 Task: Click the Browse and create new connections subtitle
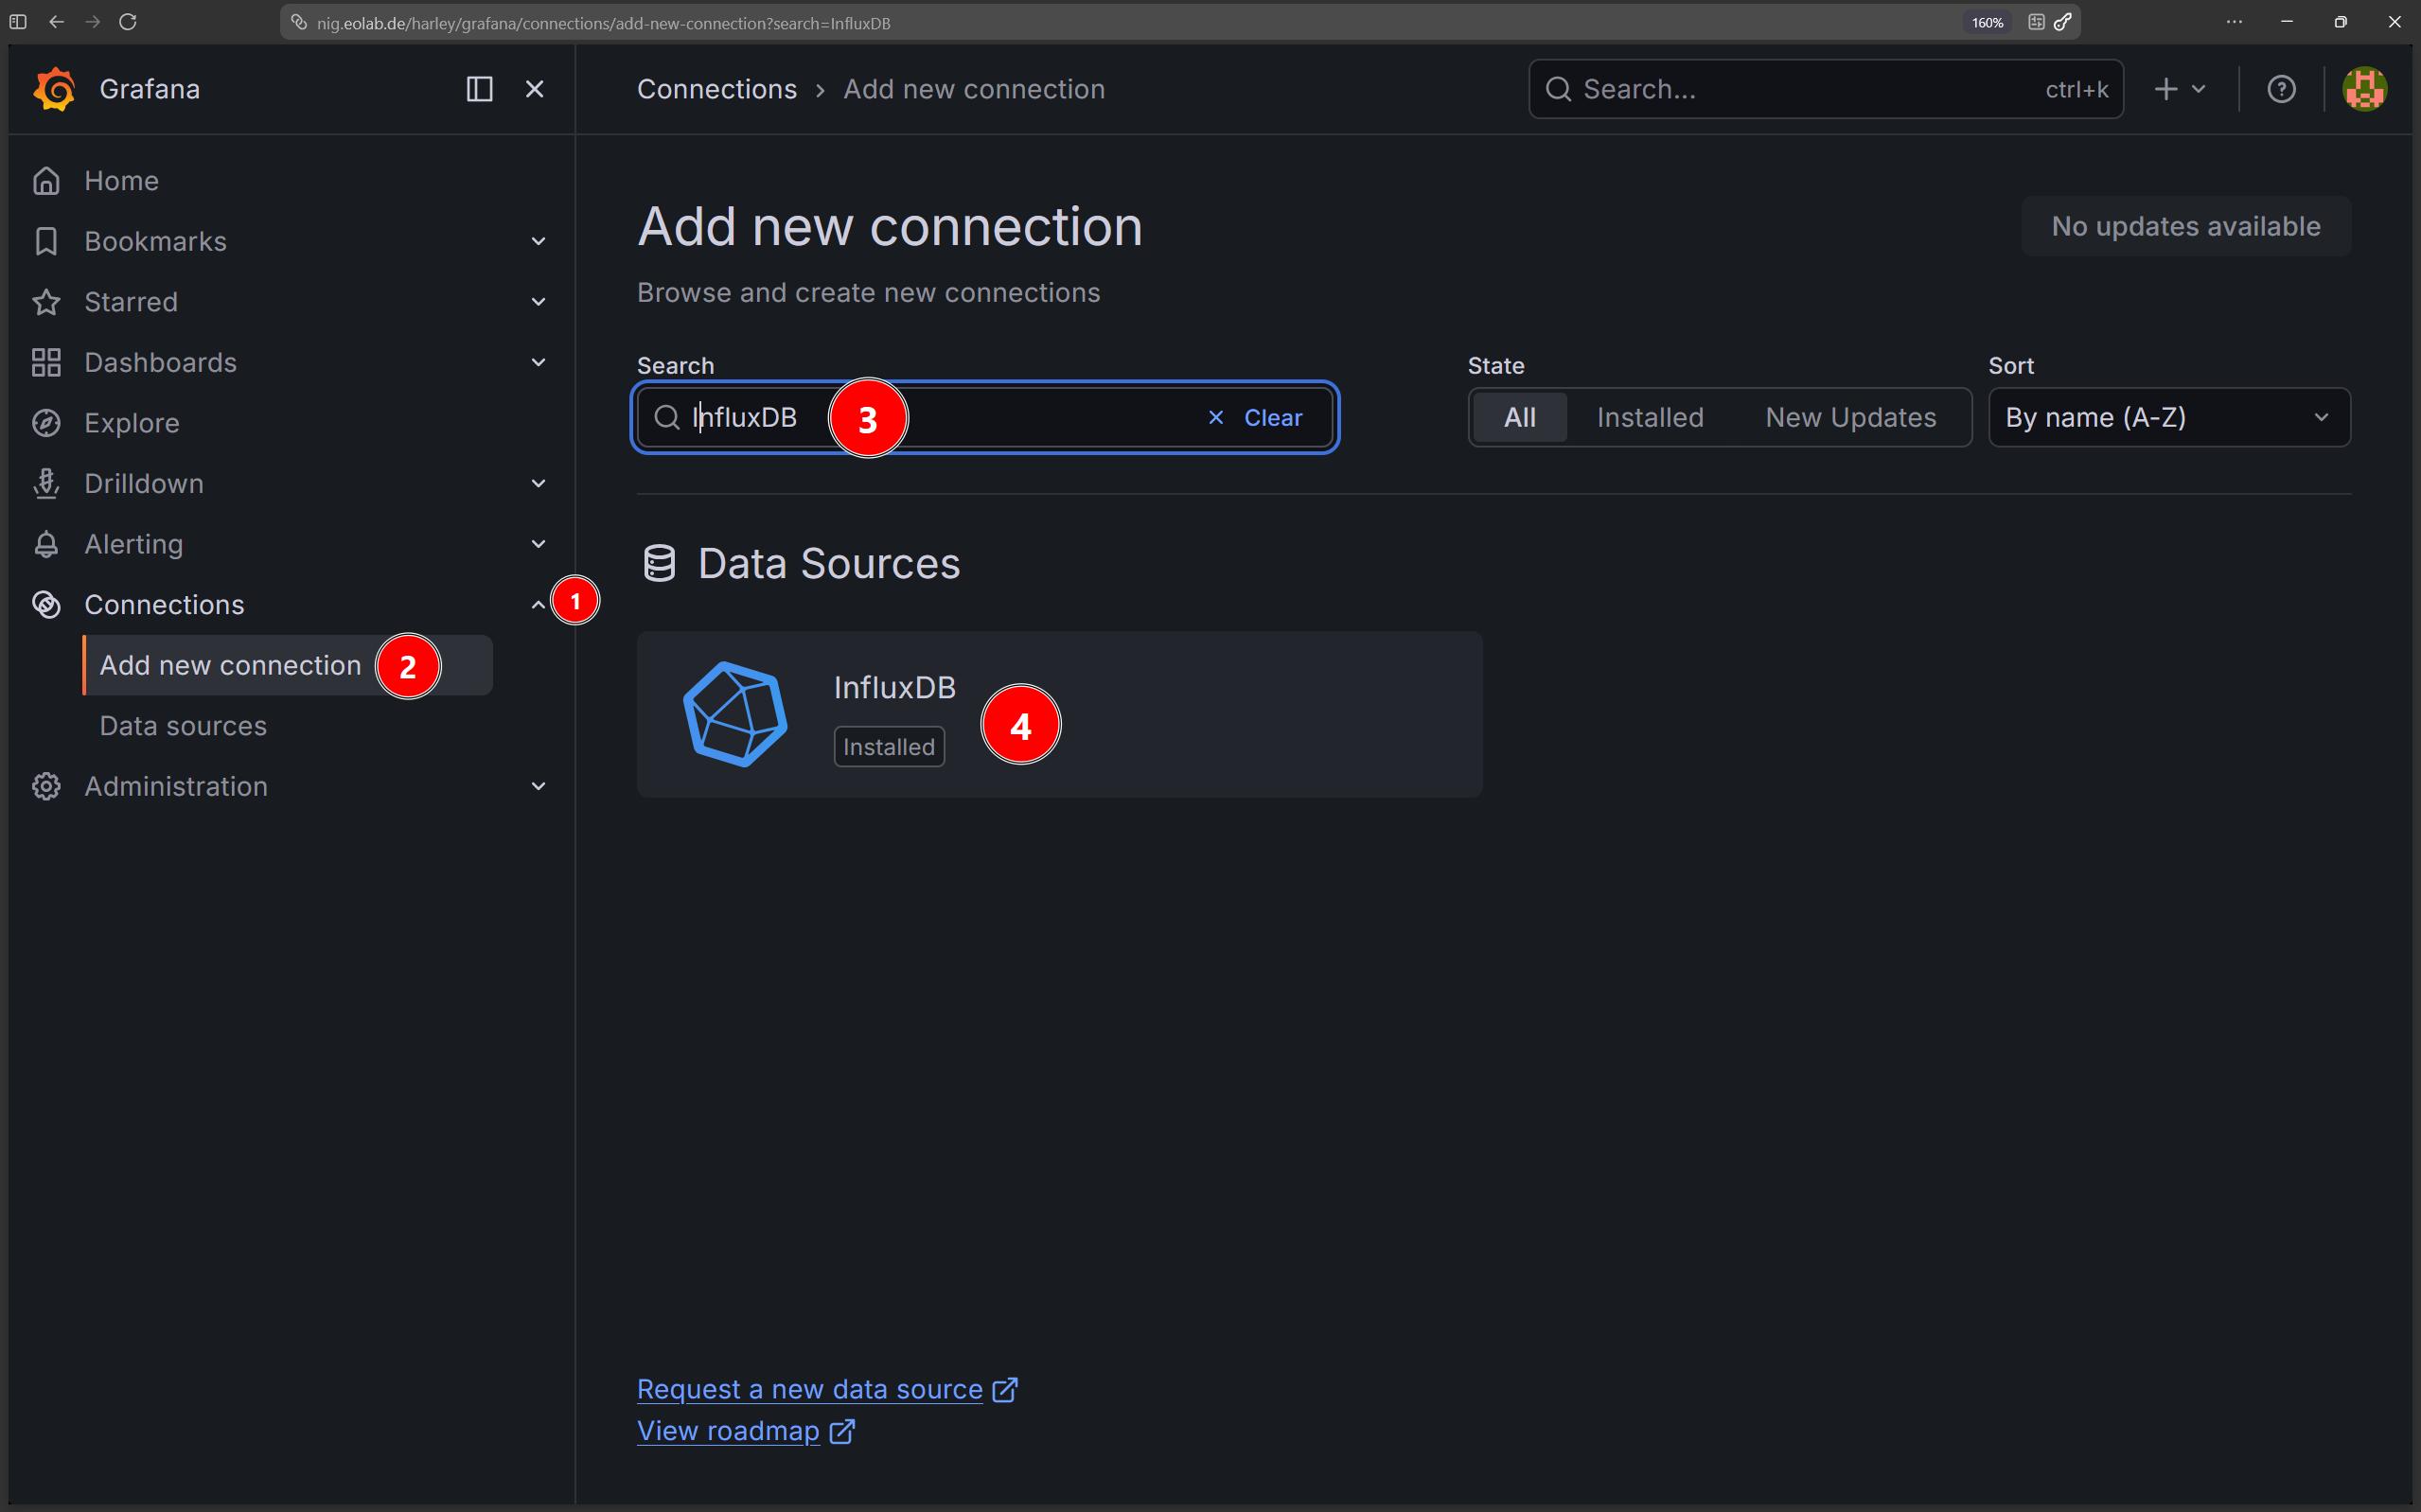pos(868,292)
